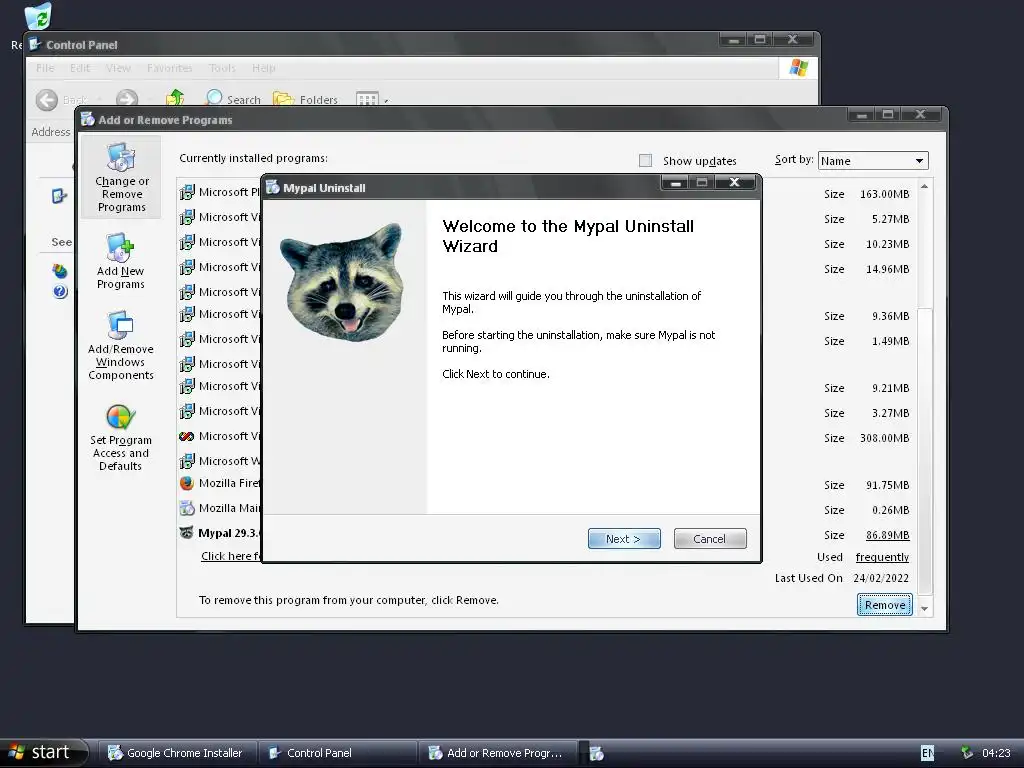1024x768 pixels.
Task: Click Search in Control Panel toolbar
Action: (x=232, y=99)
